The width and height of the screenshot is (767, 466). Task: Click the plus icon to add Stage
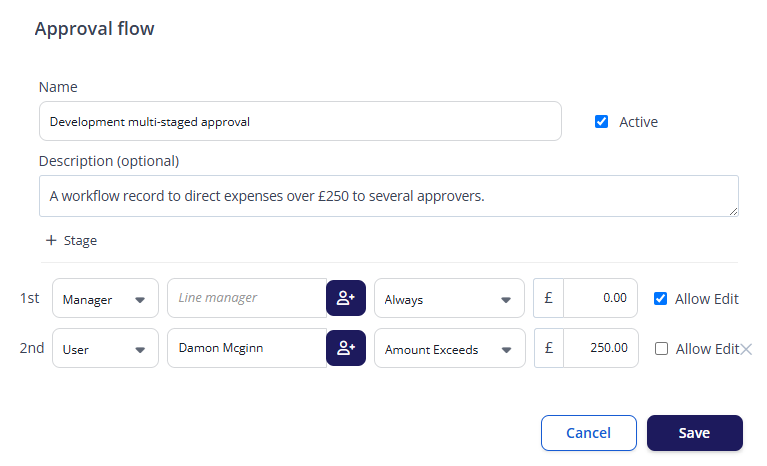coord(51,240)
